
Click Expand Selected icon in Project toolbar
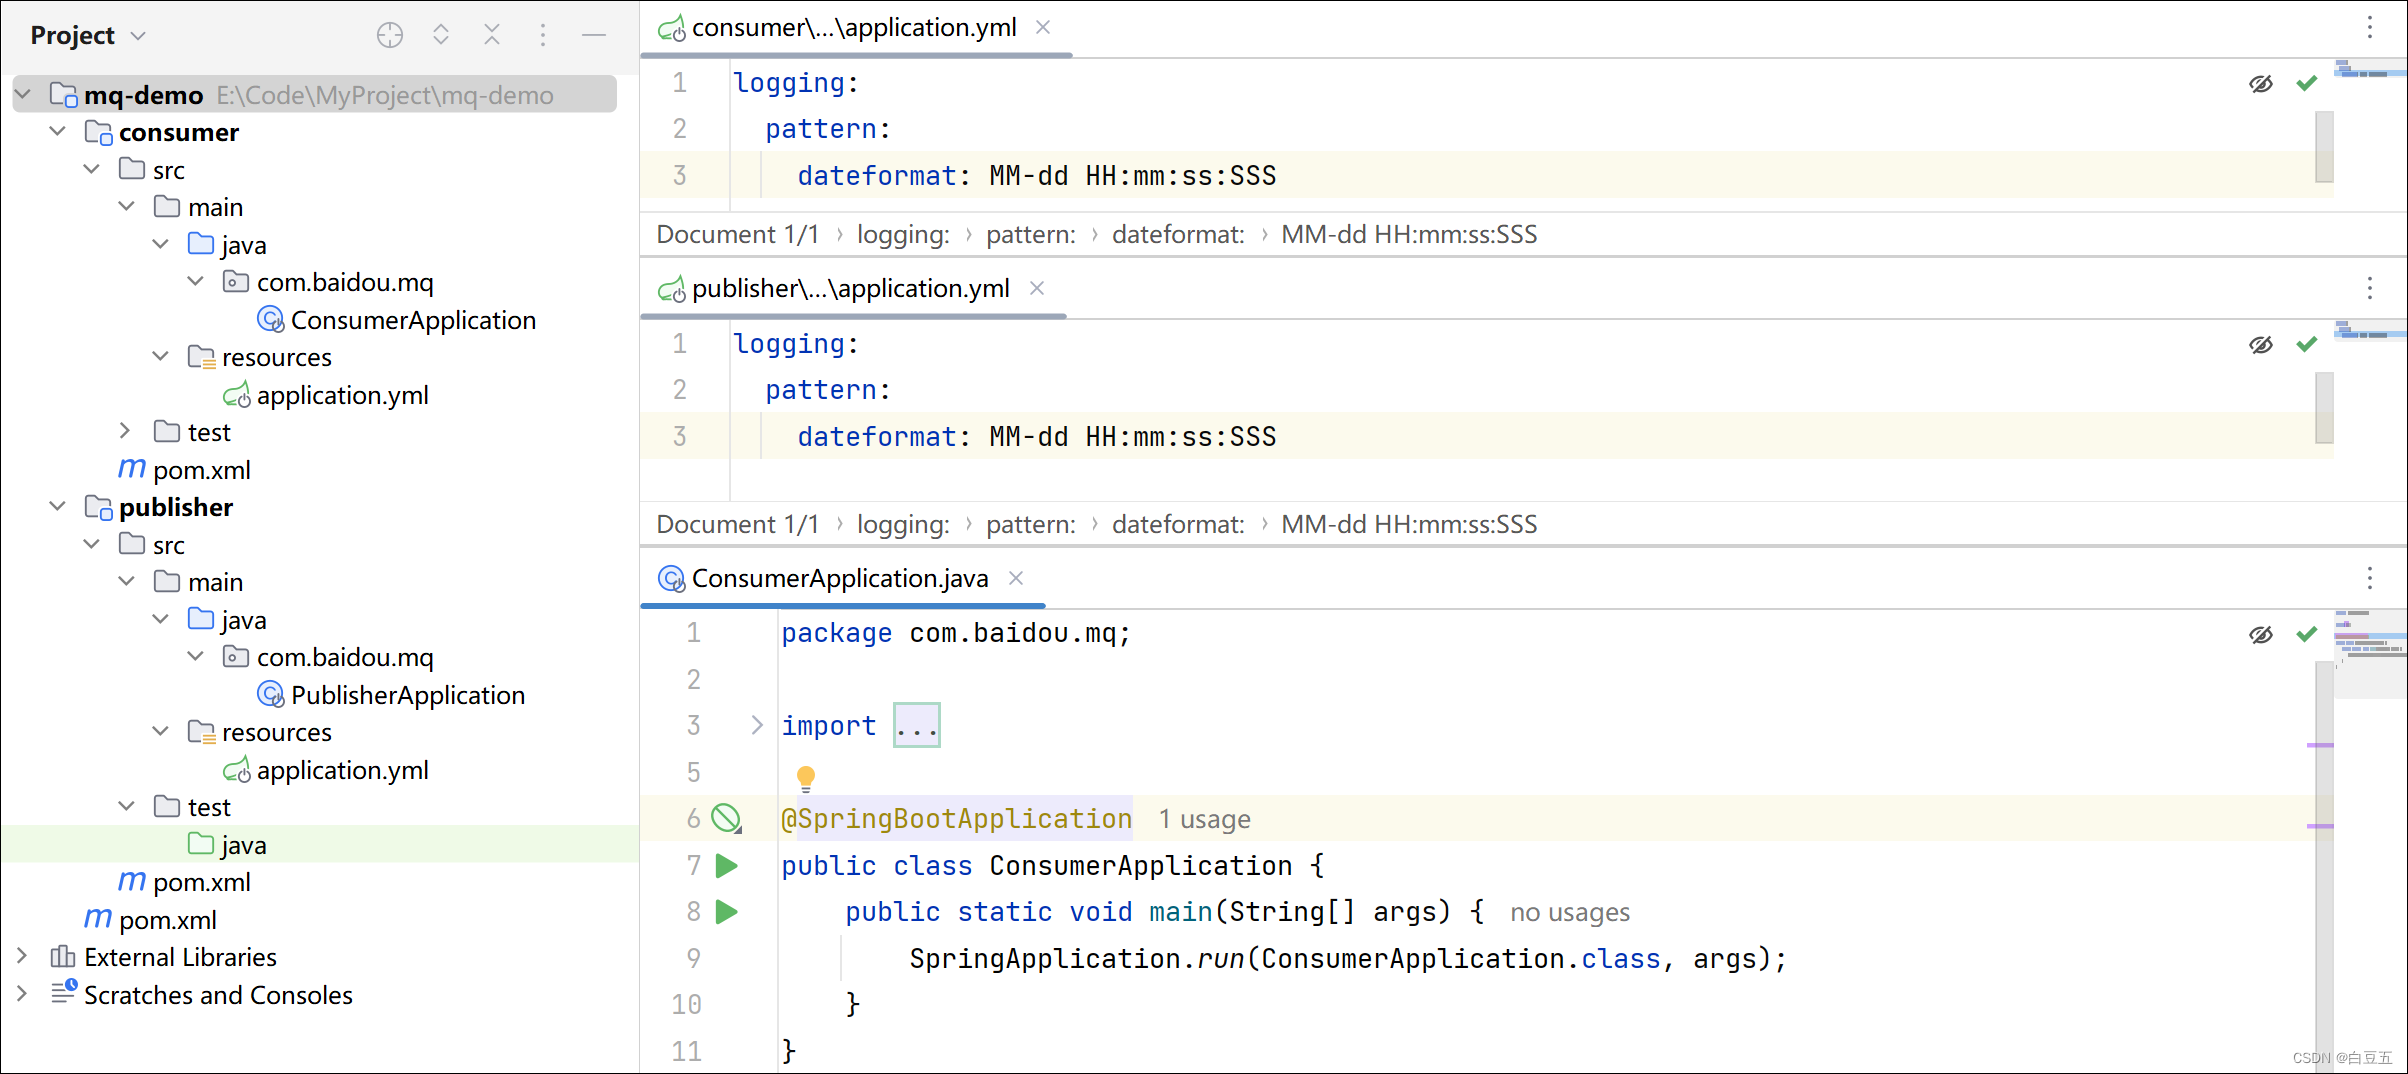pyautogui.click(x=441, y=36)
